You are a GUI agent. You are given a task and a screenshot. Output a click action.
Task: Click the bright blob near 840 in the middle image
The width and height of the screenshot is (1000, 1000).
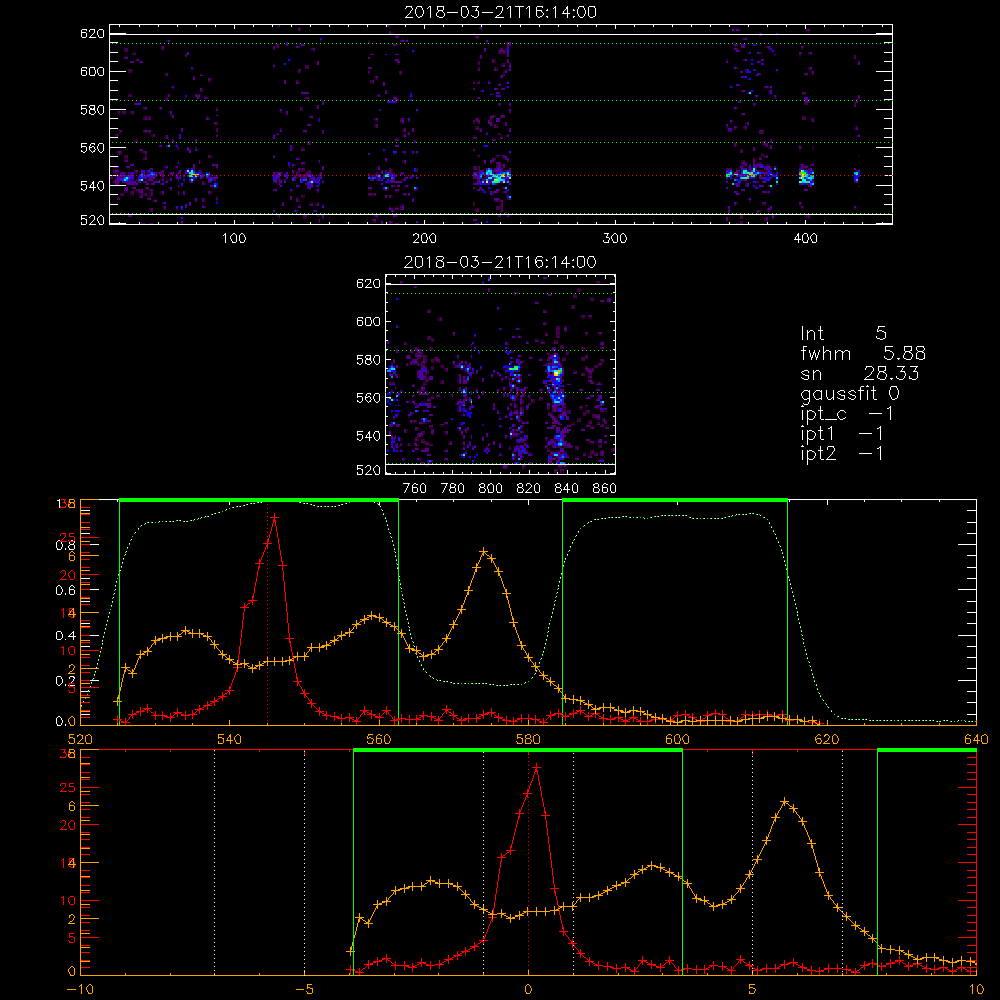tap(556, 372)
